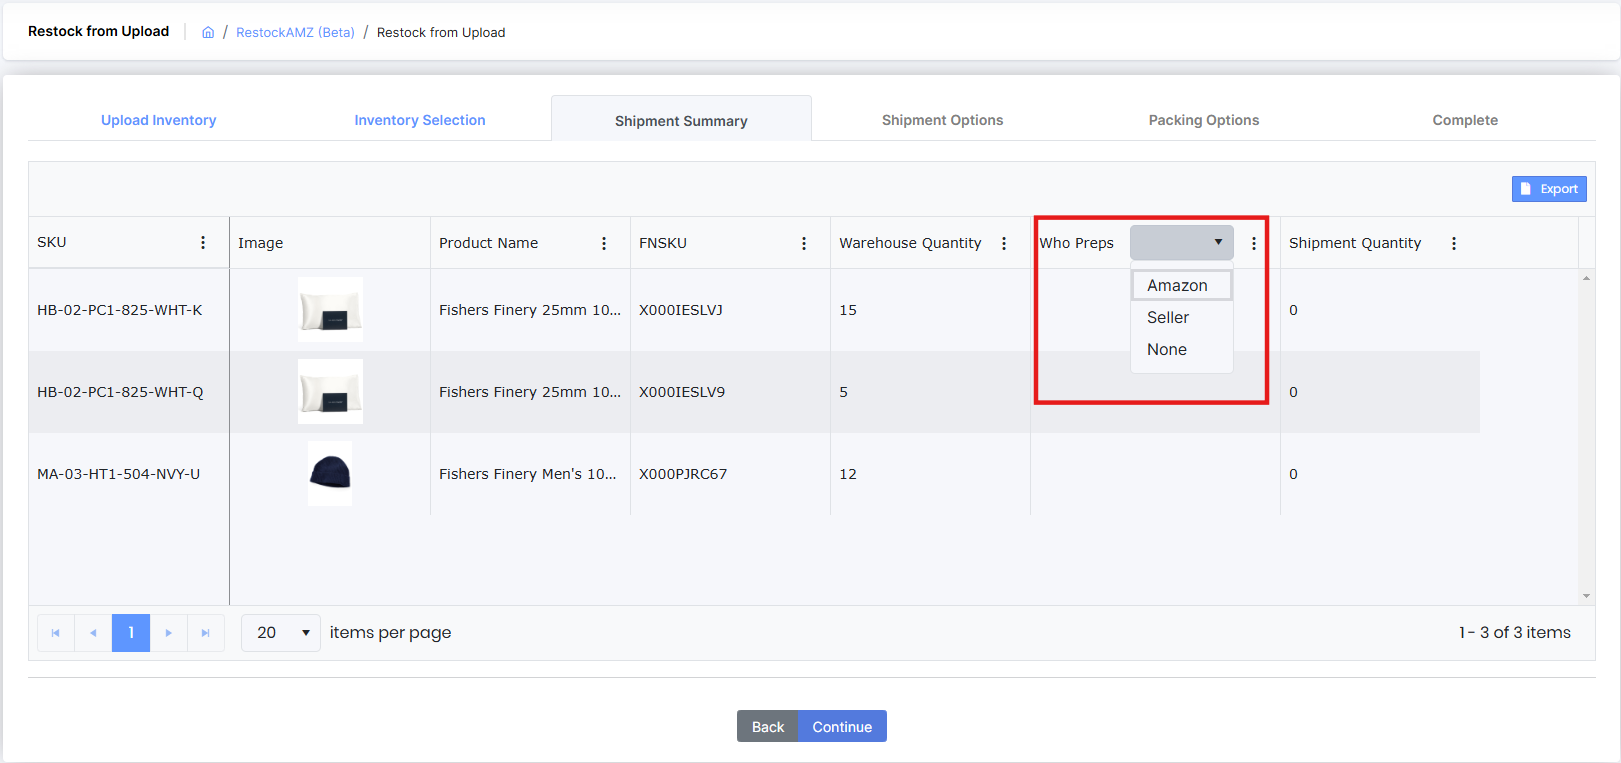Click product name in X000IESLVJ row
Viewport: 1621px width, 763px height.
click(x=530, y=310)
